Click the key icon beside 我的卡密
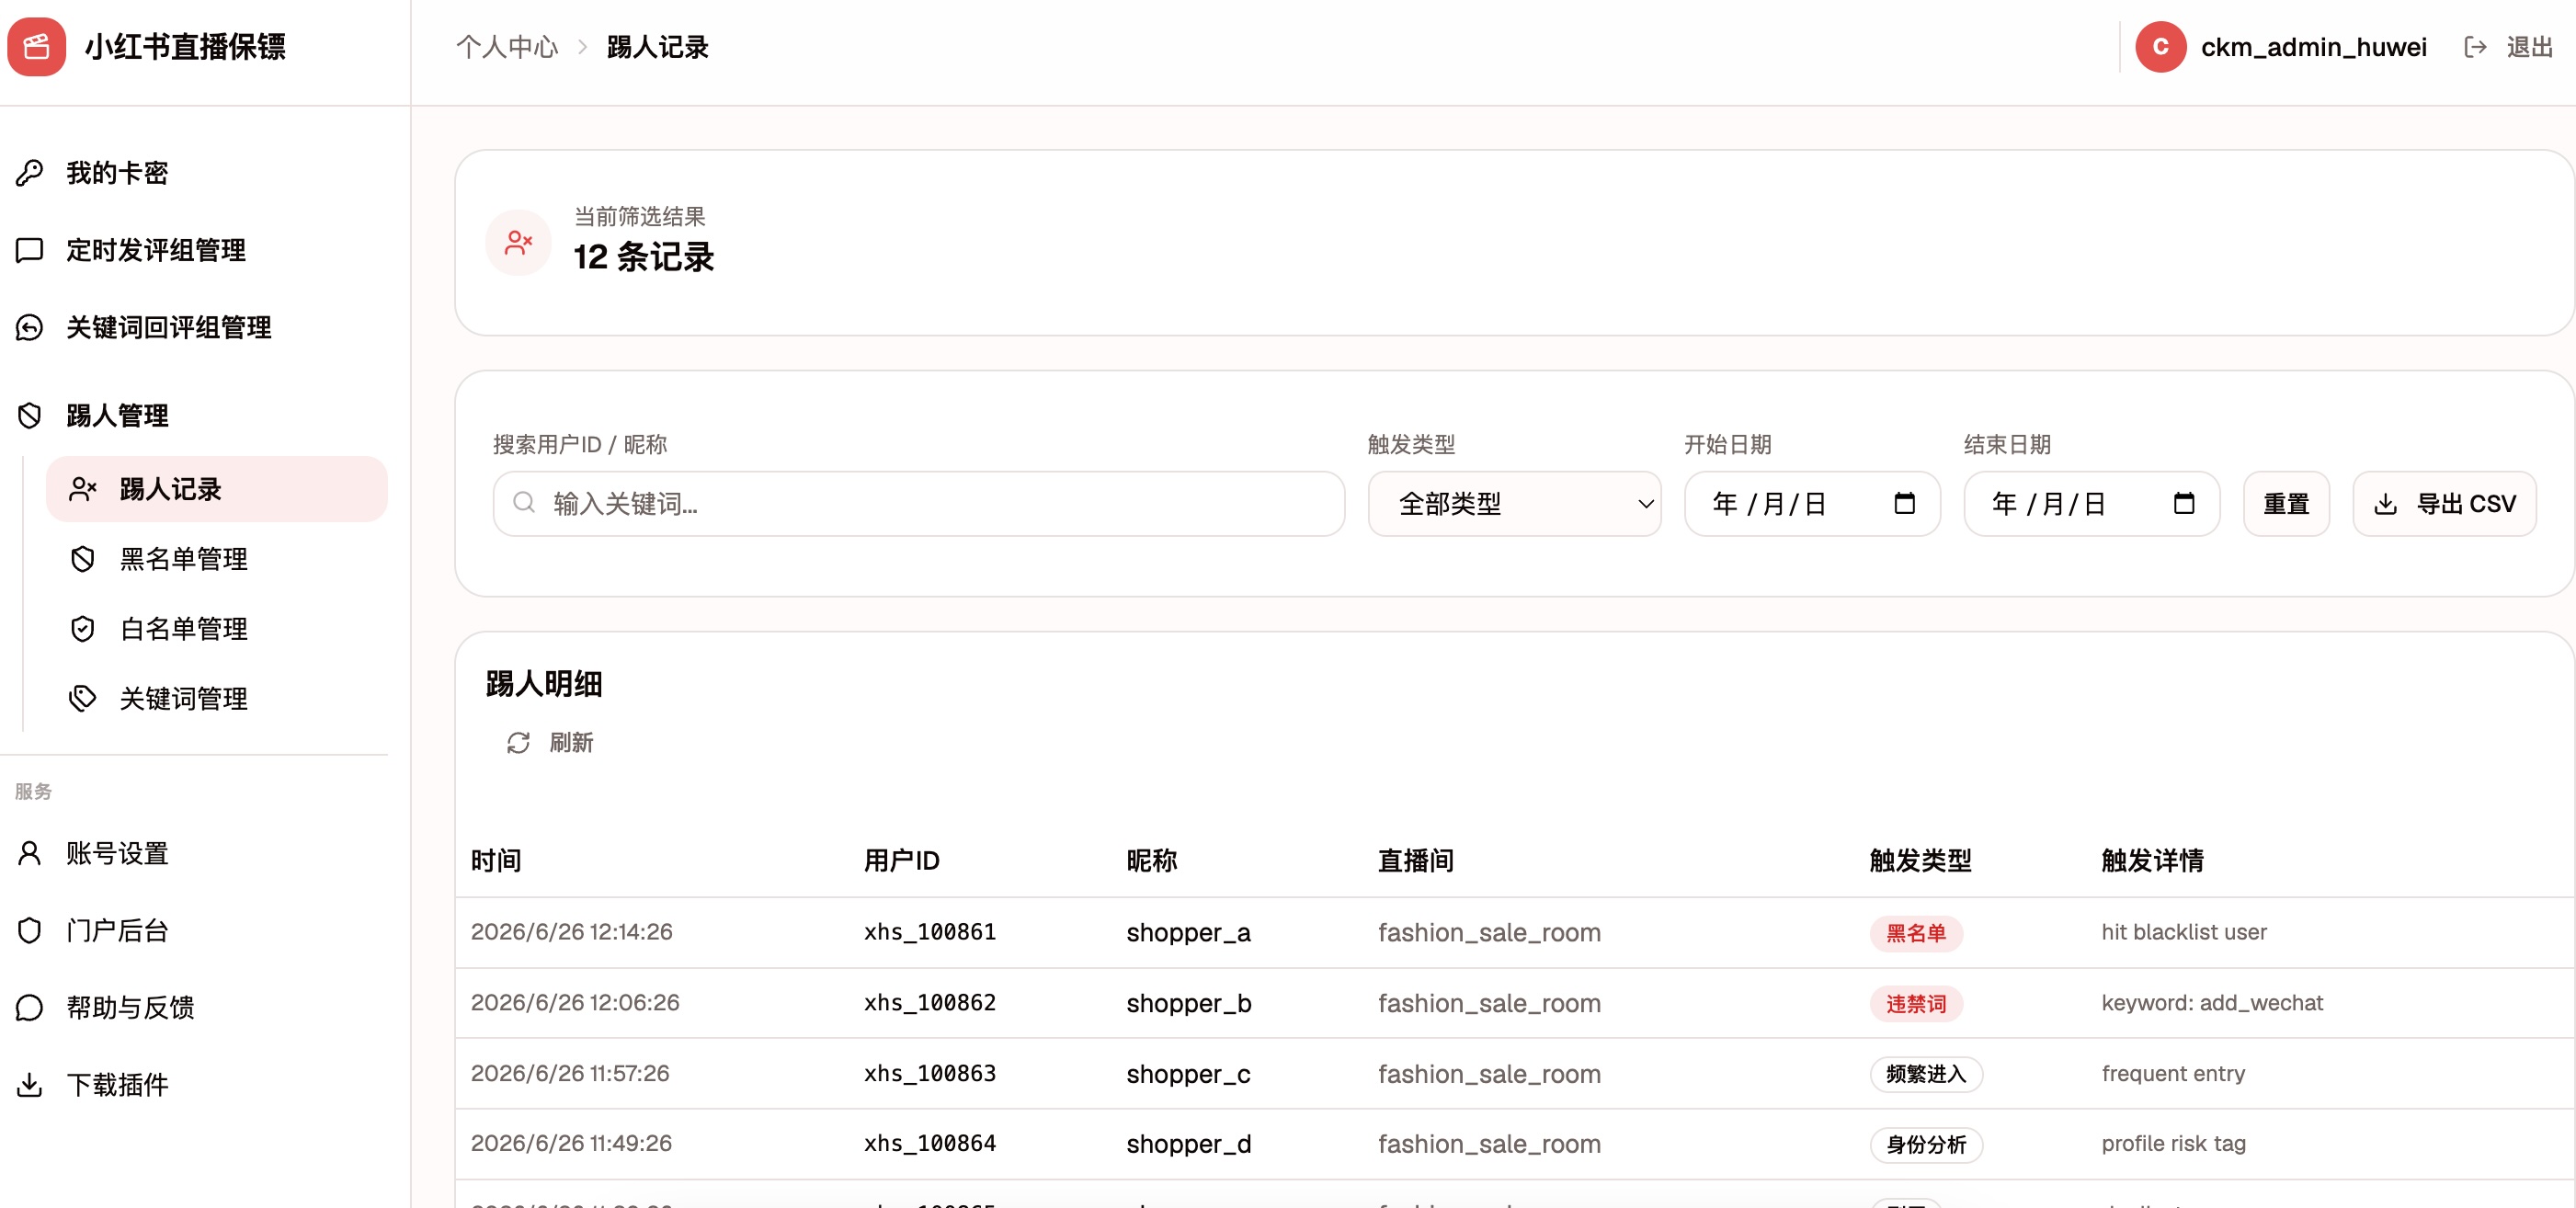This screenshot has height=1208, width=2576. coord(30,173)
